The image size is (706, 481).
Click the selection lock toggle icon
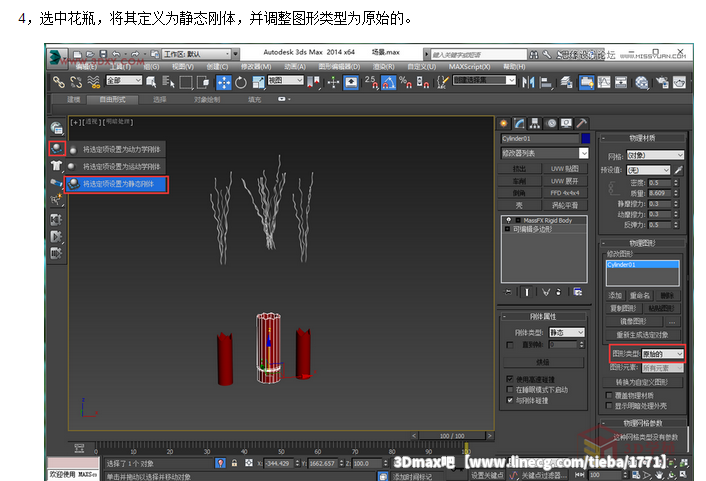tap(234, 463)
